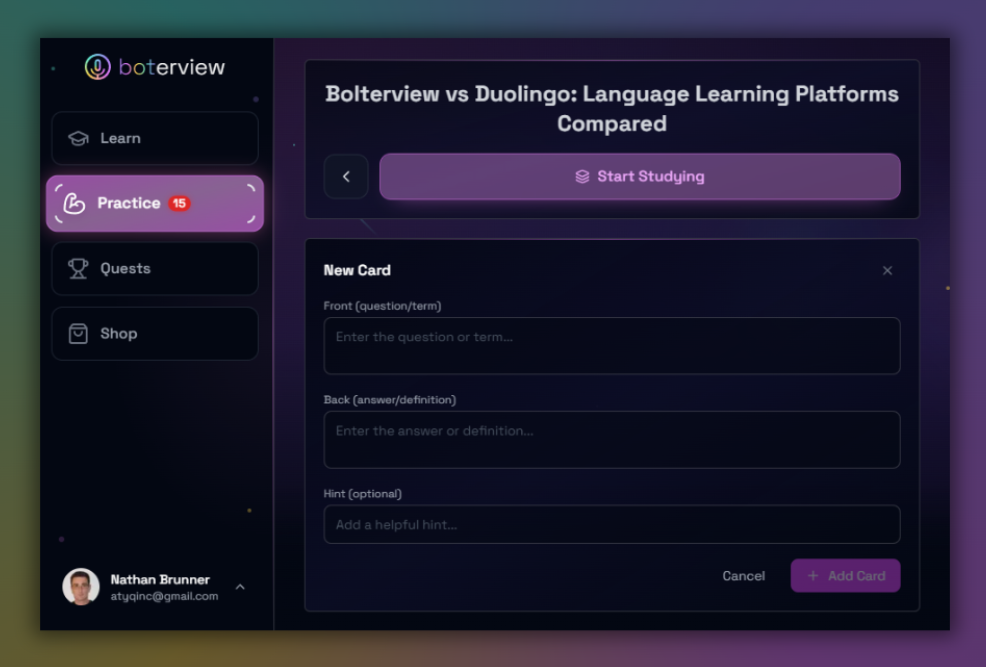The width and height of the screenshot is (986, 667).
Task: Click the plus icon on Add Card
Action: (813, 576)
